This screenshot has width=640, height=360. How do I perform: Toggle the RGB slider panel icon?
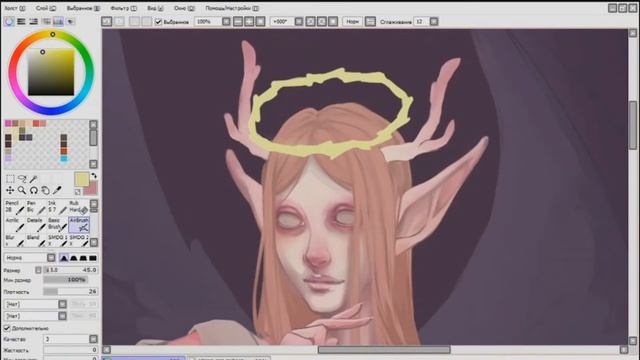click(x=21, y=21)
